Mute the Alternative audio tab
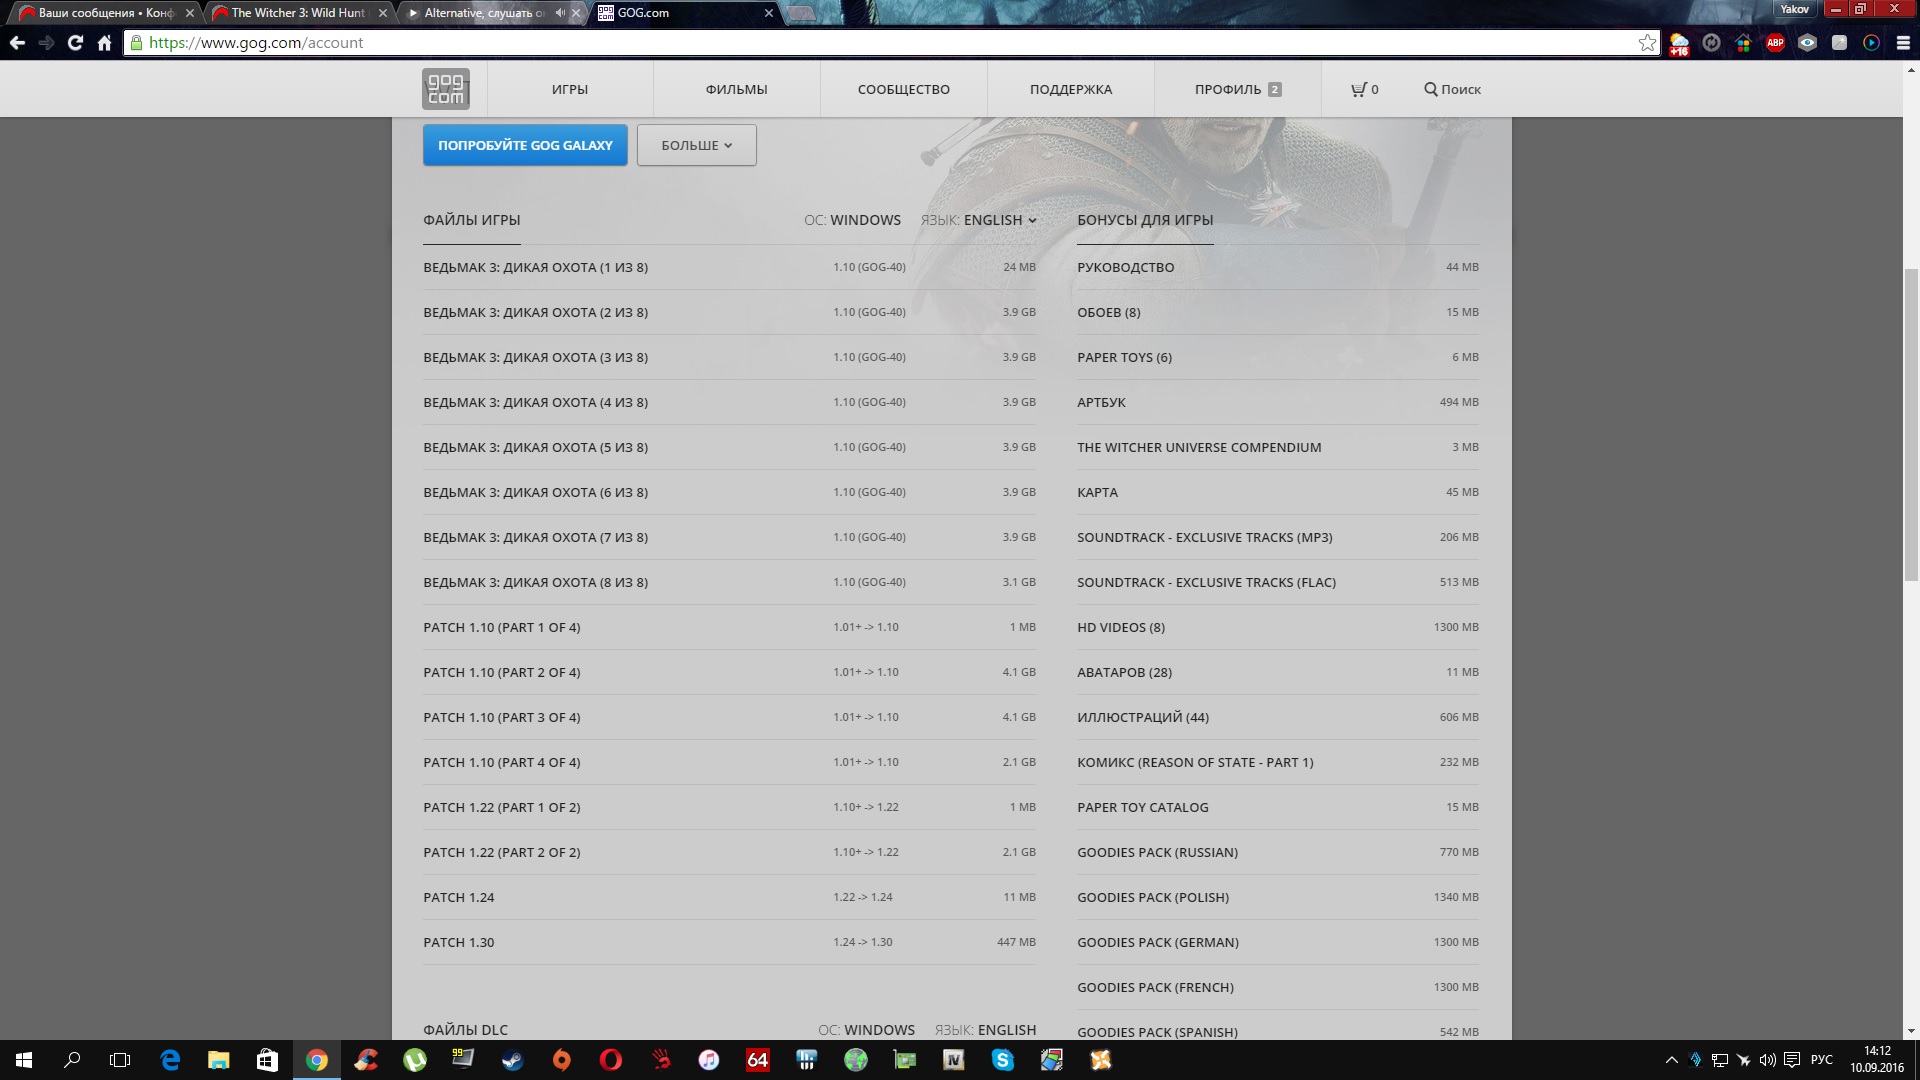 [x=560, y=13]
